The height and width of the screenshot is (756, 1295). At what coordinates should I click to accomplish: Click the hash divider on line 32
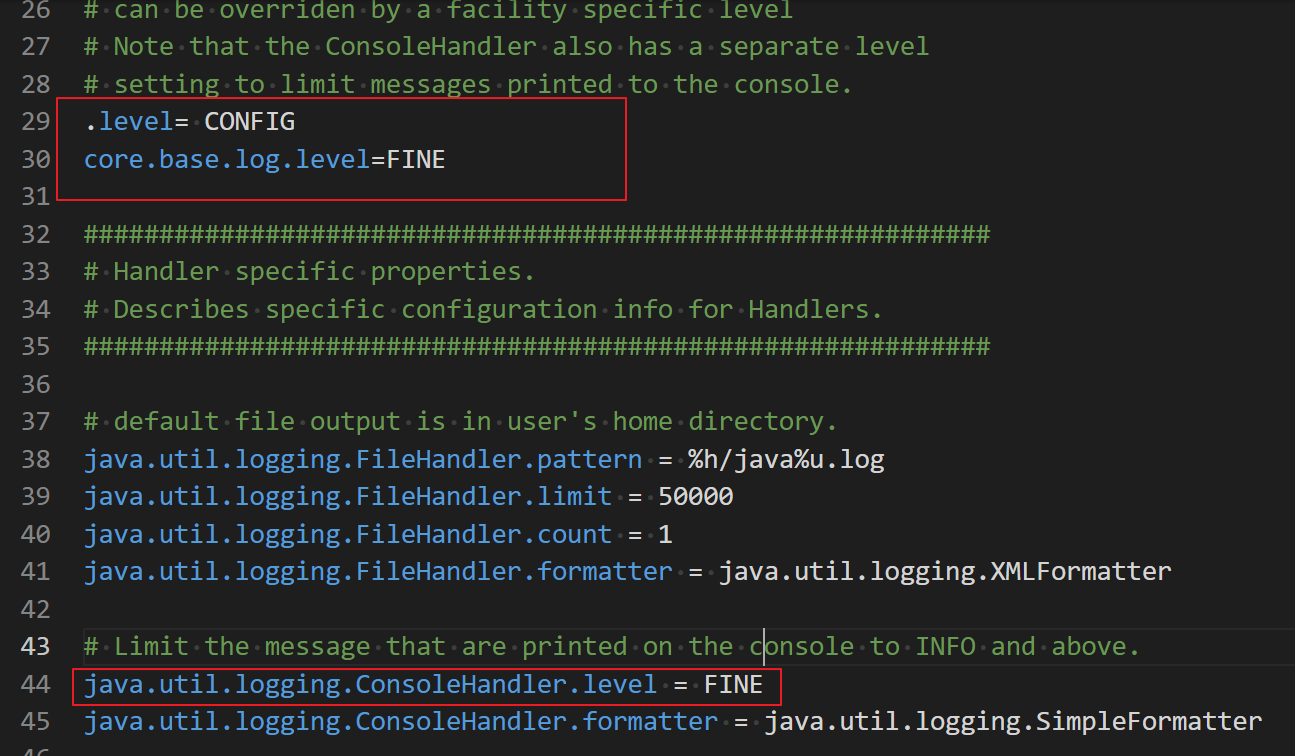[537, 234]
